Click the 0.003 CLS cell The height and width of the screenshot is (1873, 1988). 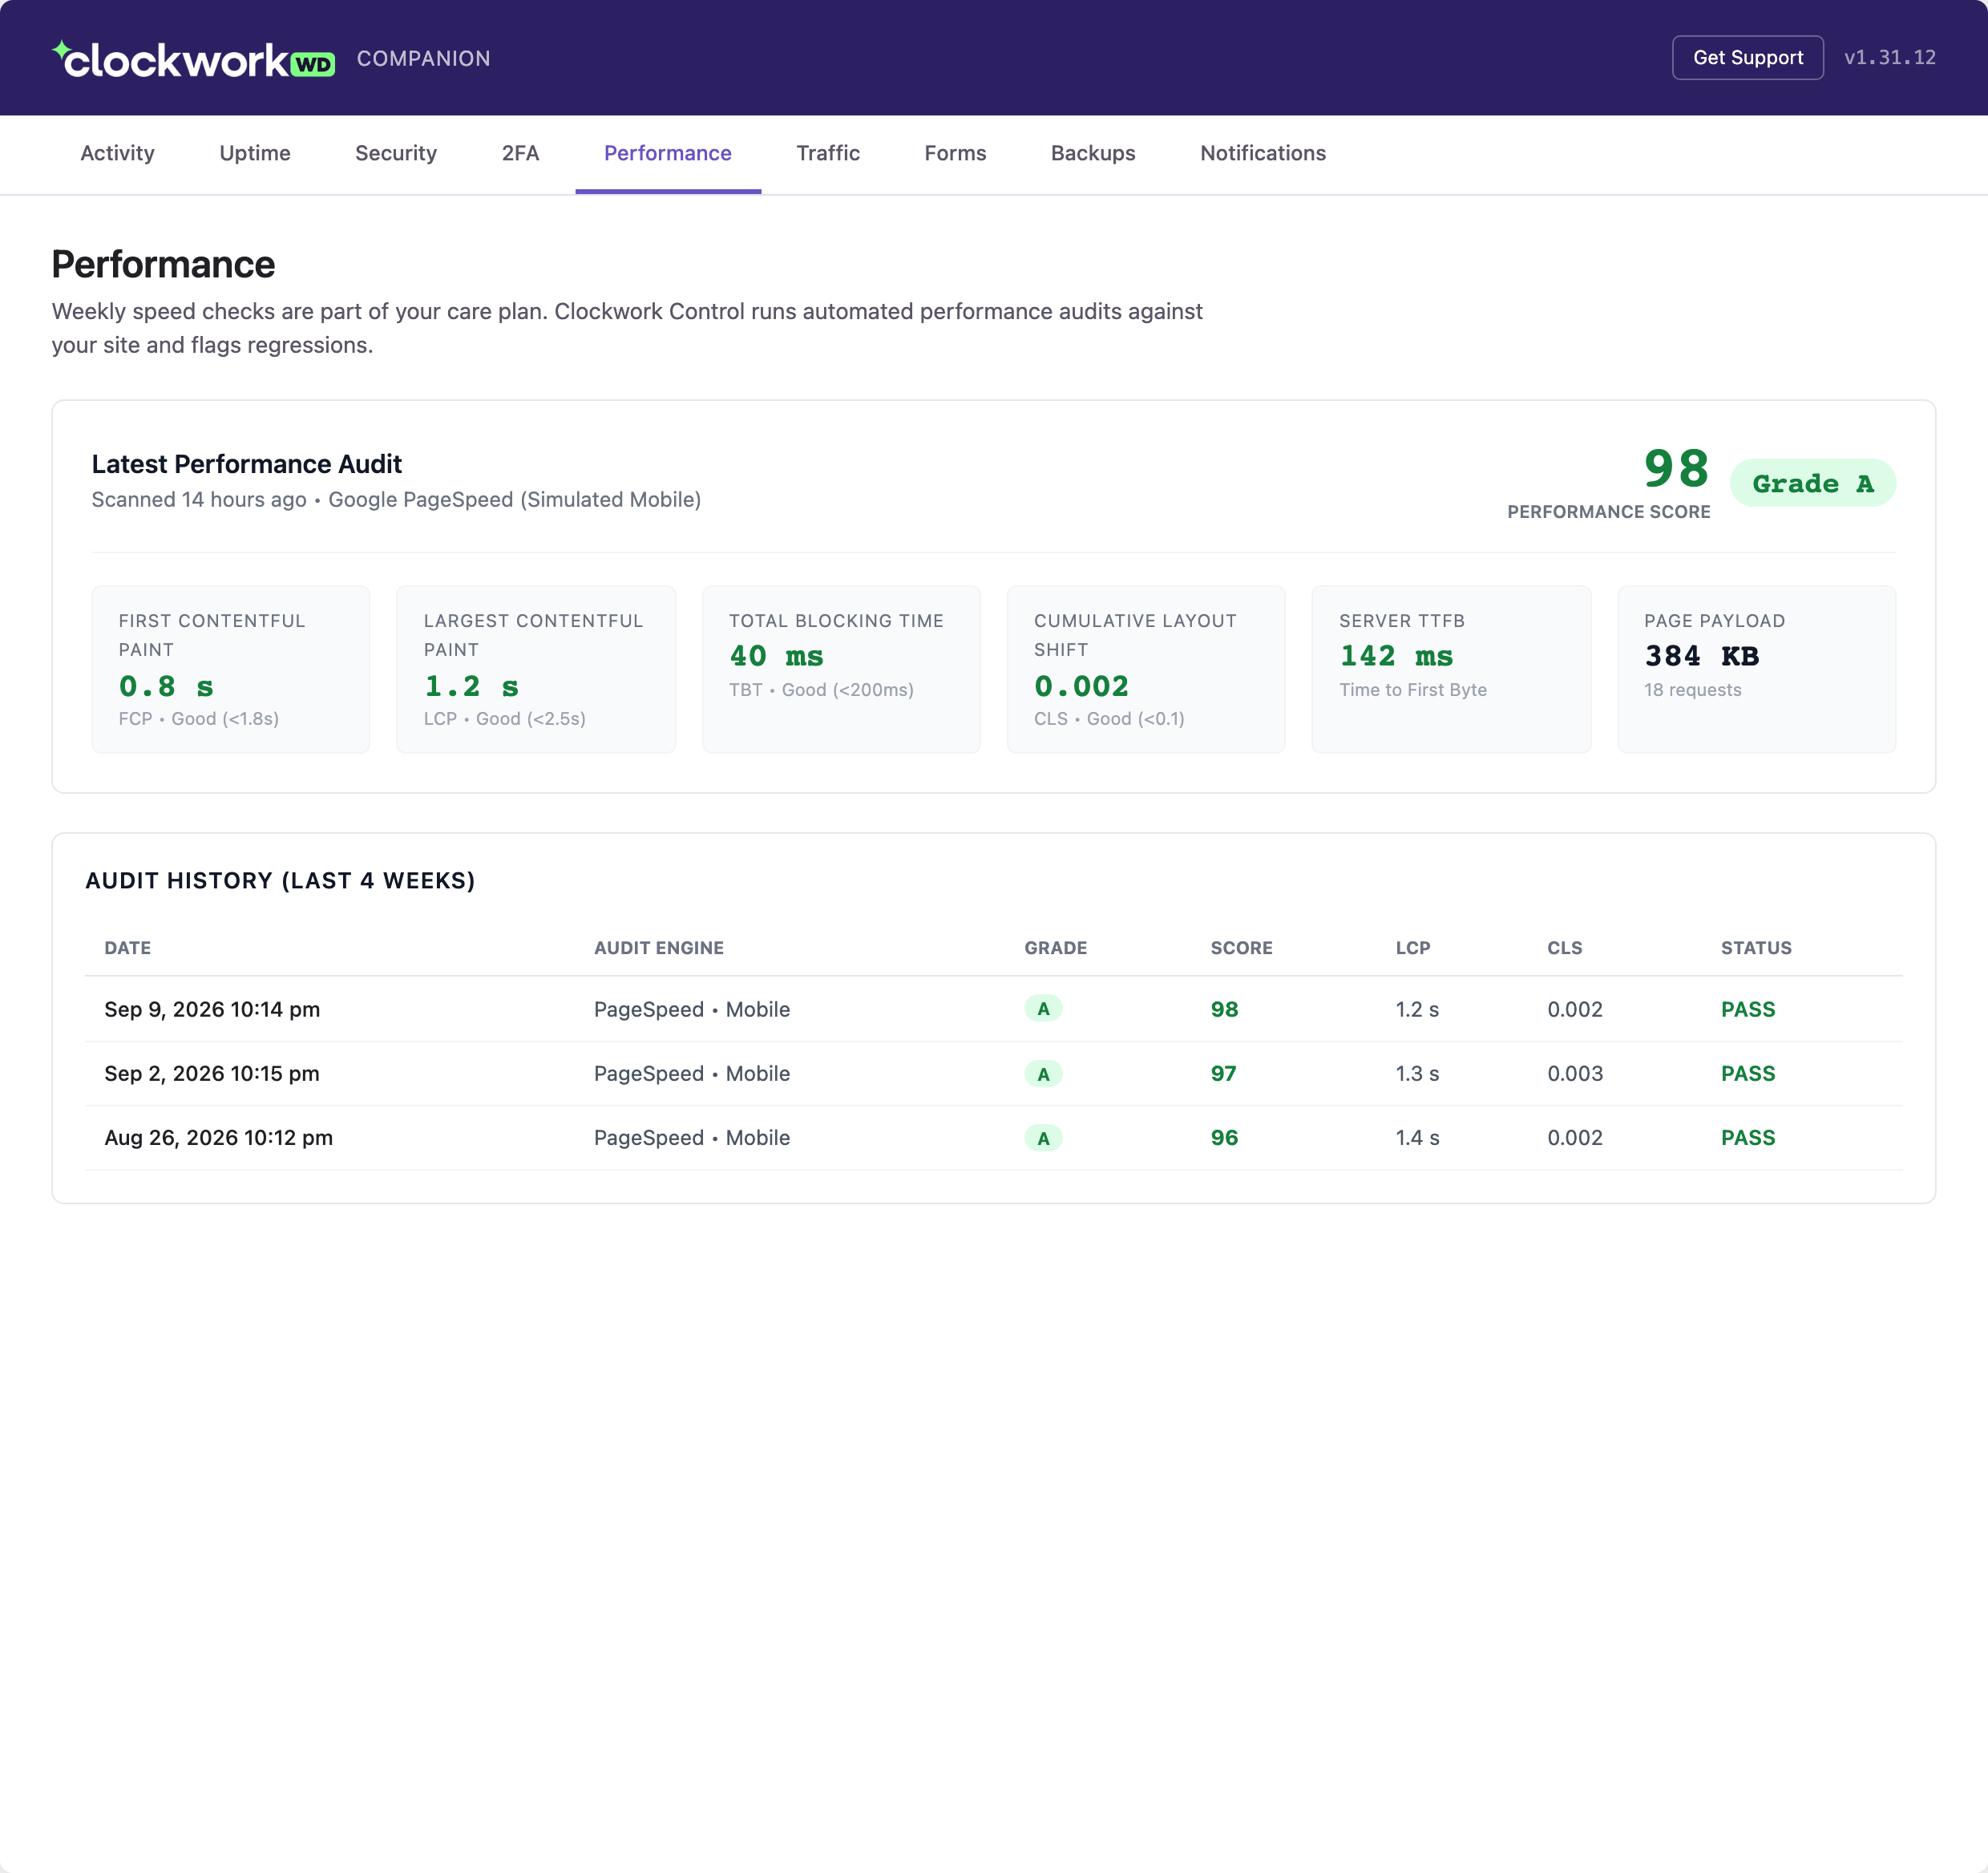pyautogui.click(x=1575, y=1073)
